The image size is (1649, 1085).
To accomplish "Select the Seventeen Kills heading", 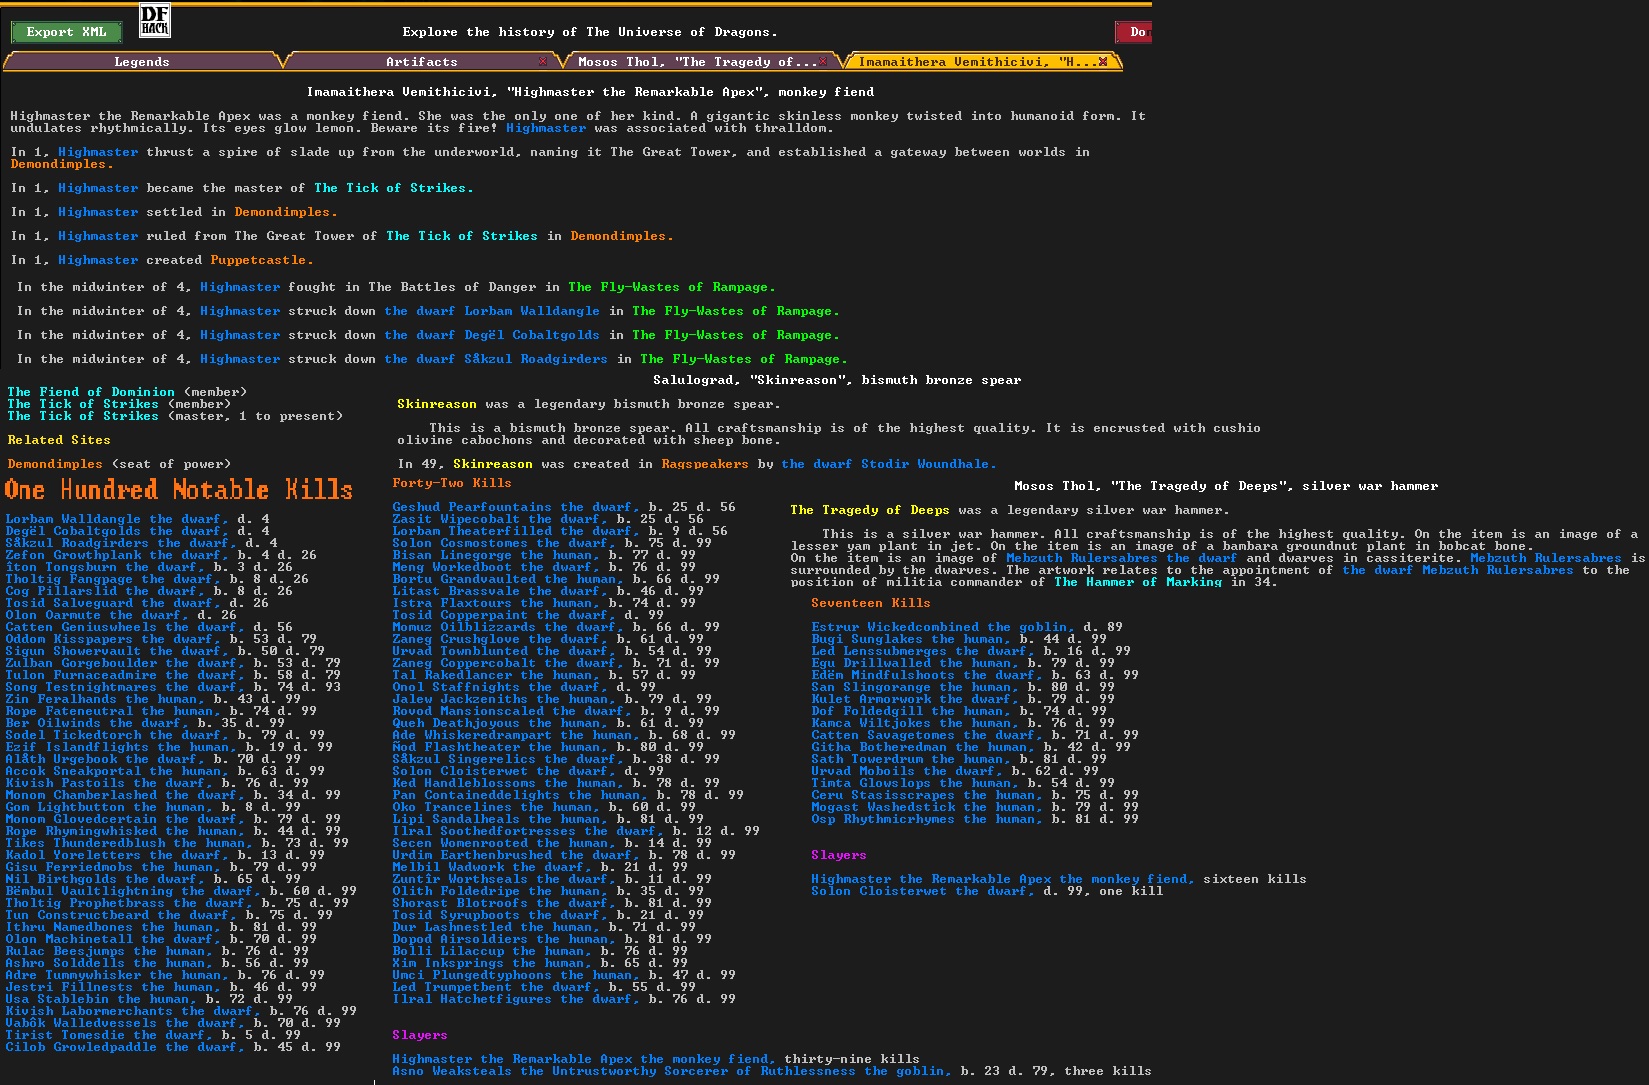I will pos(871,603).
